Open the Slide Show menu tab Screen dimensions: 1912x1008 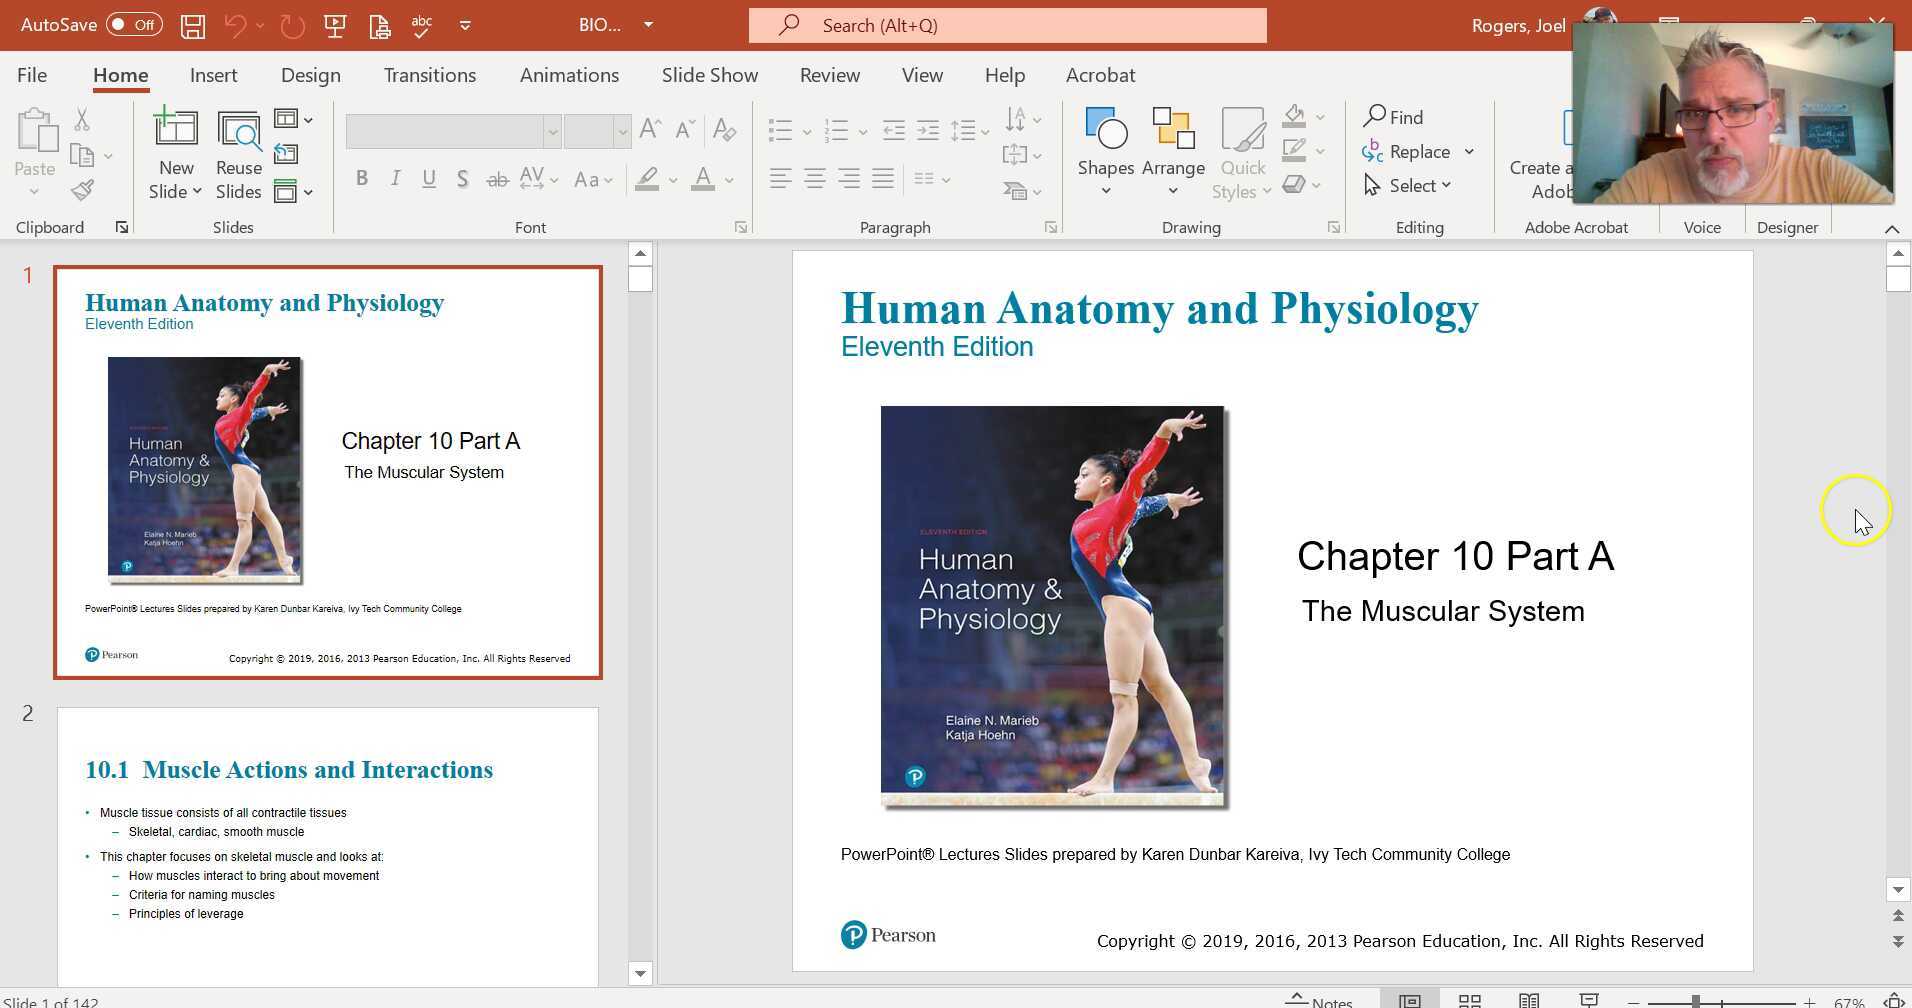(x=709, y=75)
